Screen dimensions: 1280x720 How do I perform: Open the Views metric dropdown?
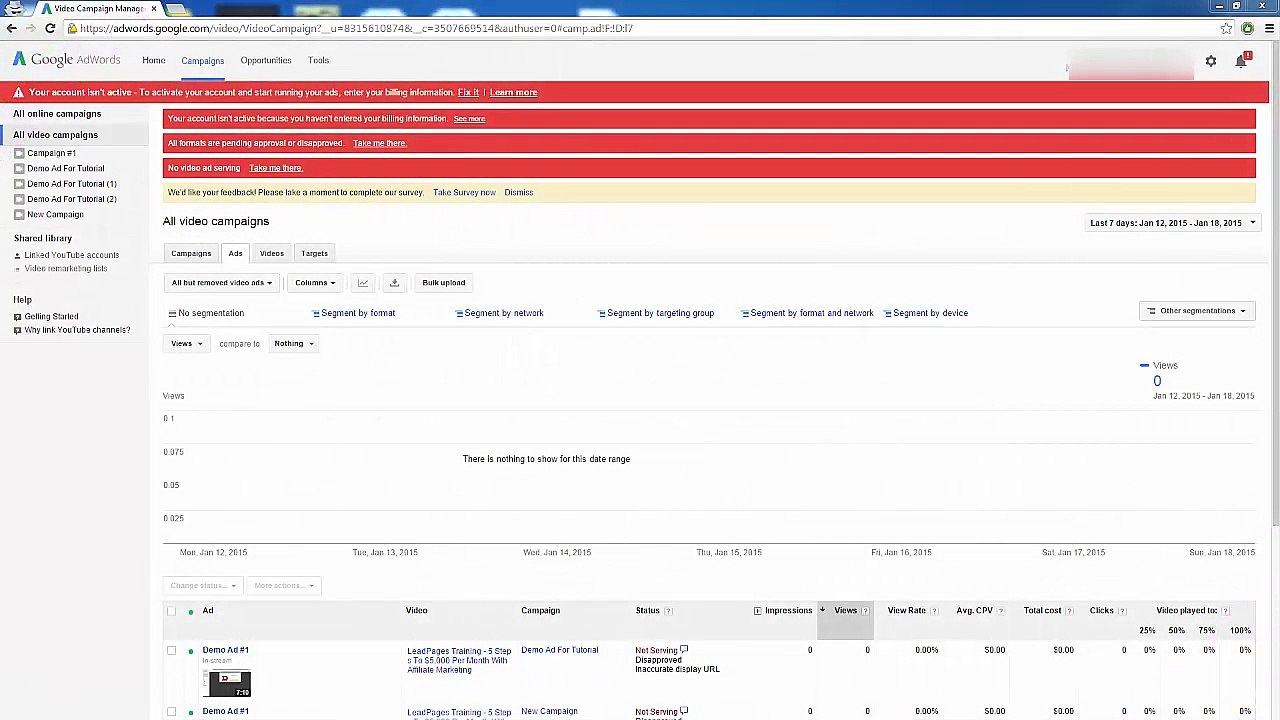click(x=186, y=344)
